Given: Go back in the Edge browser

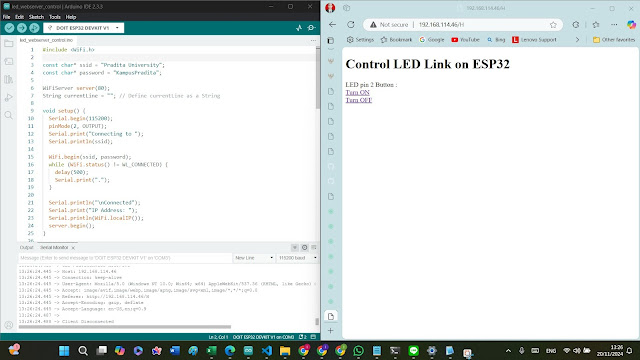Looking at the screenshot, I should (332, 24).
